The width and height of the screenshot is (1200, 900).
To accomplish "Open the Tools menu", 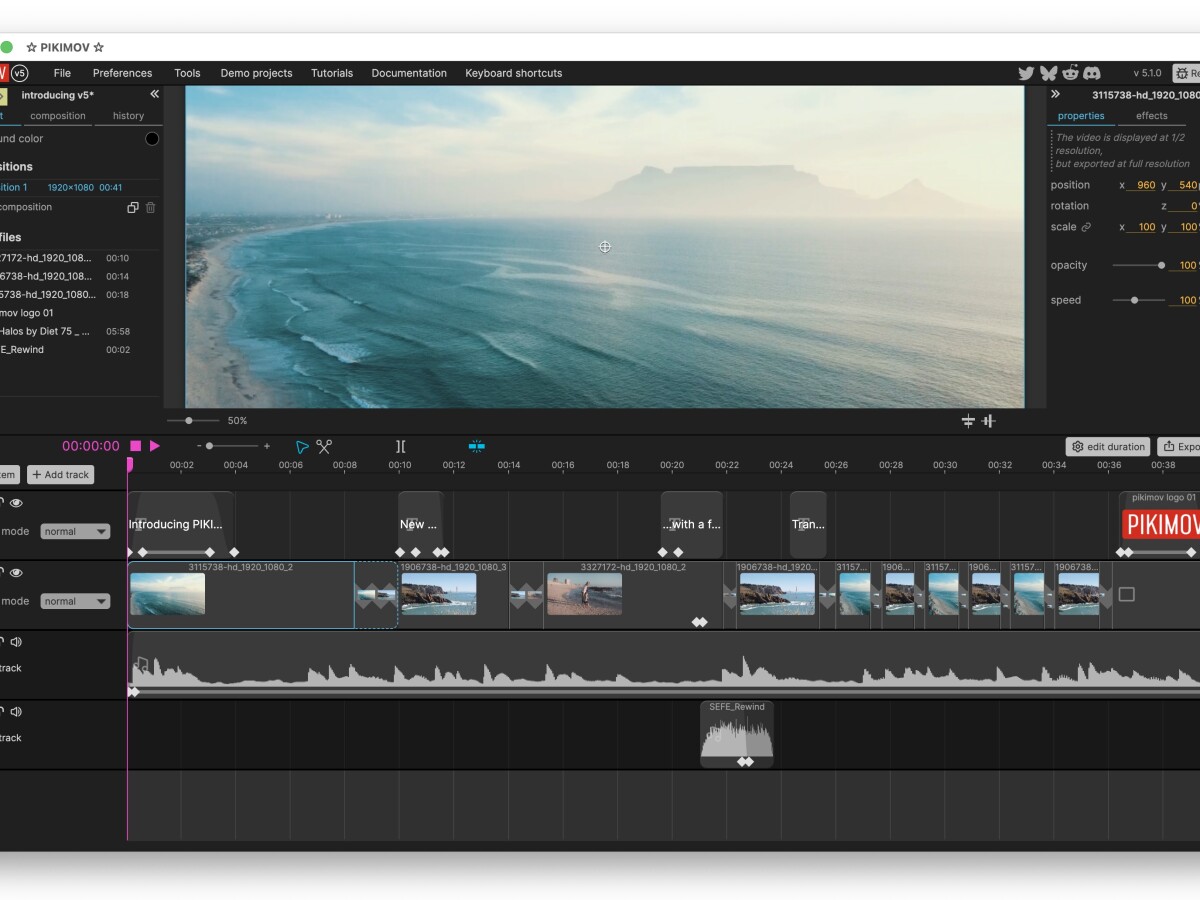I will [x=187, y=73].
